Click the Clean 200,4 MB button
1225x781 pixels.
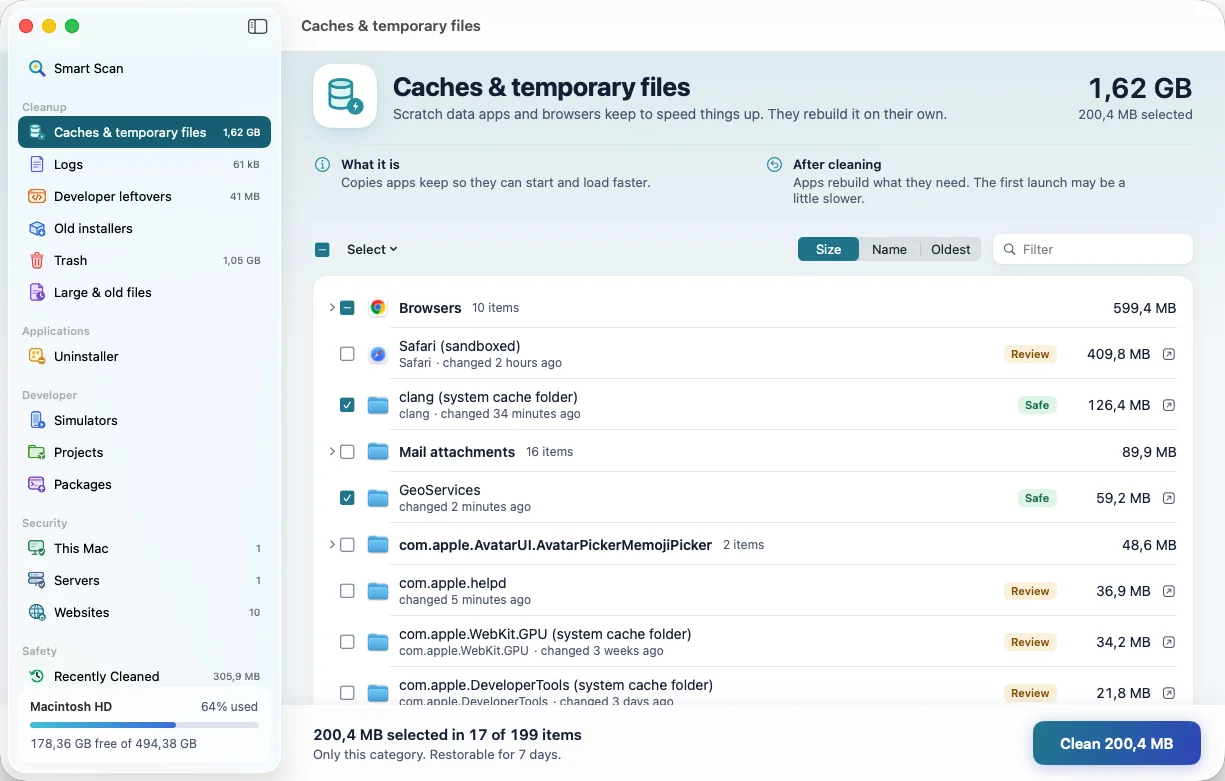pyautogui.click(x=1116, y=743)
